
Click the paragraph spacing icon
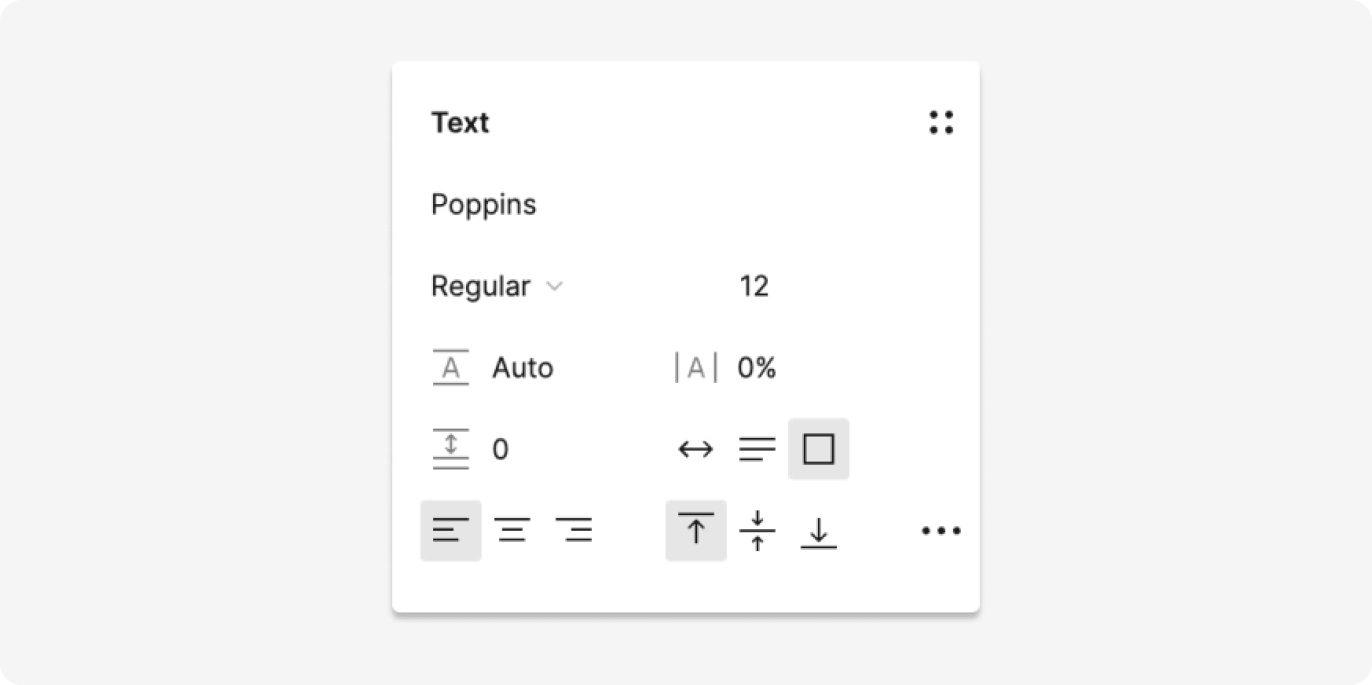451,449
